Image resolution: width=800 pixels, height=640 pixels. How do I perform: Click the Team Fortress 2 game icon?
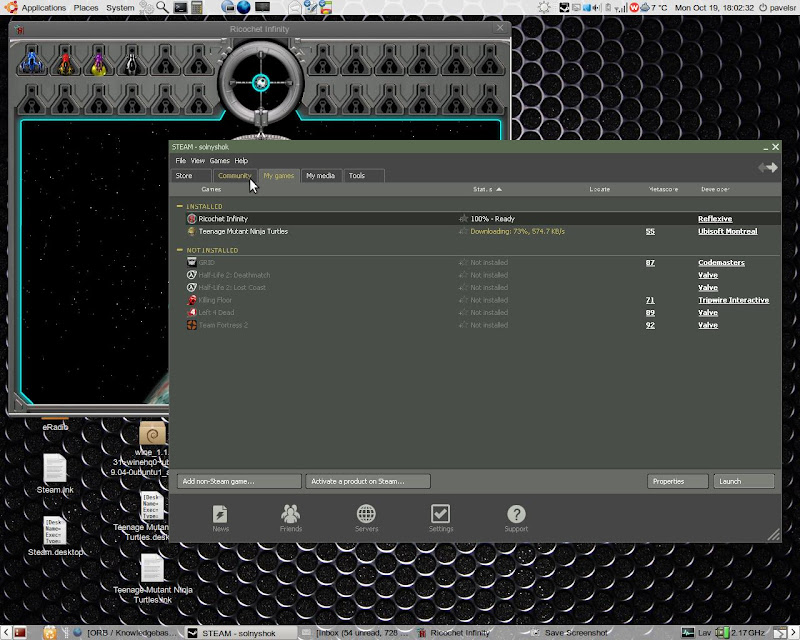192,325
